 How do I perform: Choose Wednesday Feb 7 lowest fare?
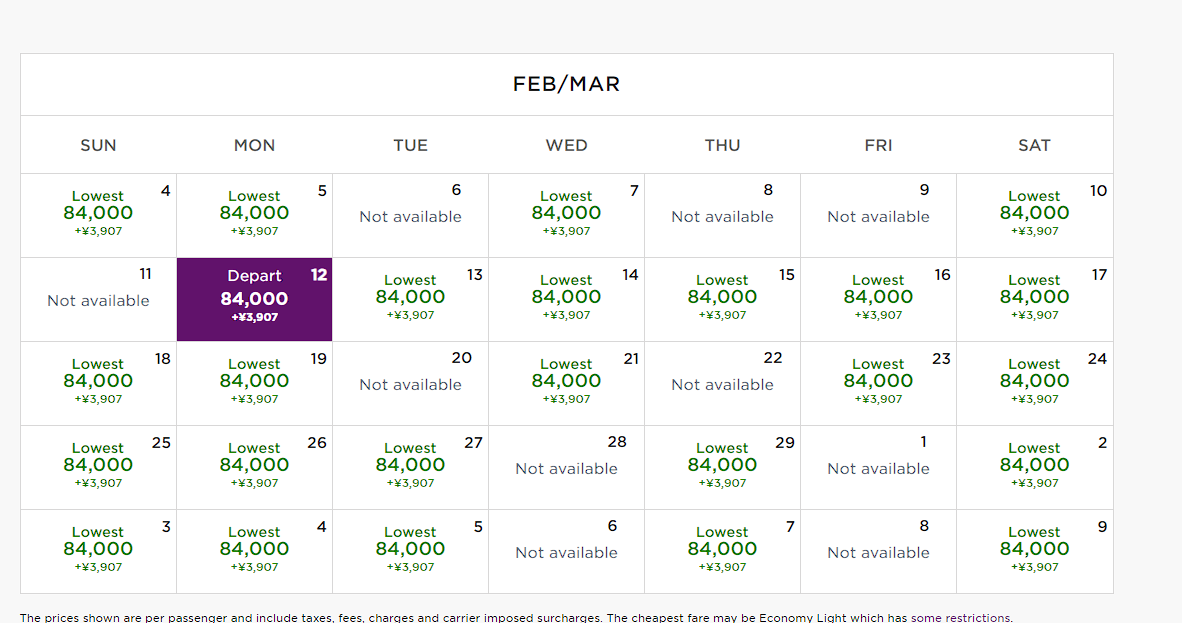pyautogui.click(x=567, y=216)
